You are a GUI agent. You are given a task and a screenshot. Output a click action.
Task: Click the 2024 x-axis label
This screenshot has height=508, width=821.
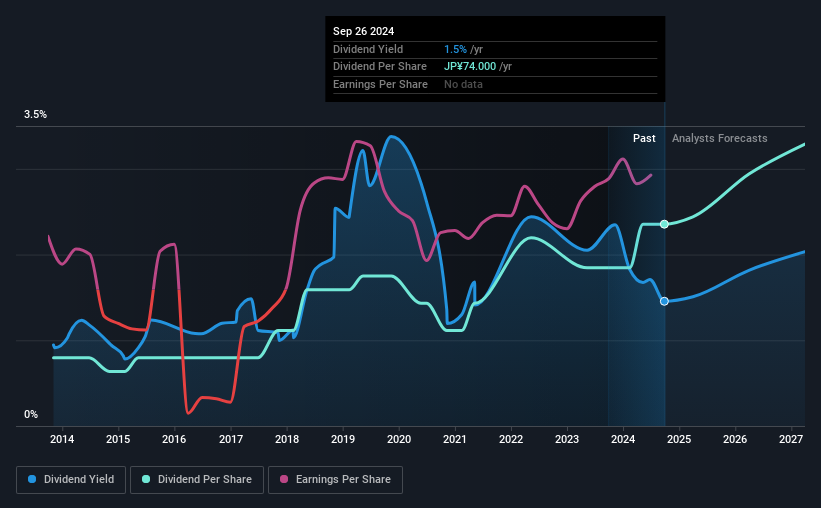pyautogui.click(x=623, y=439)
